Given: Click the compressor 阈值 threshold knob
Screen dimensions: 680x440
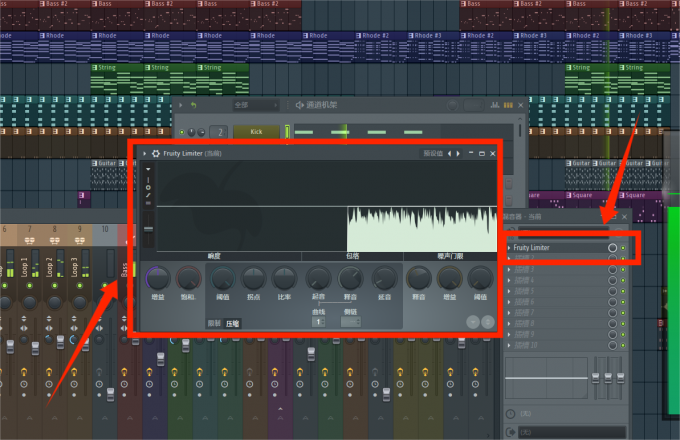Looking at the screenshot, I should 222,278.
